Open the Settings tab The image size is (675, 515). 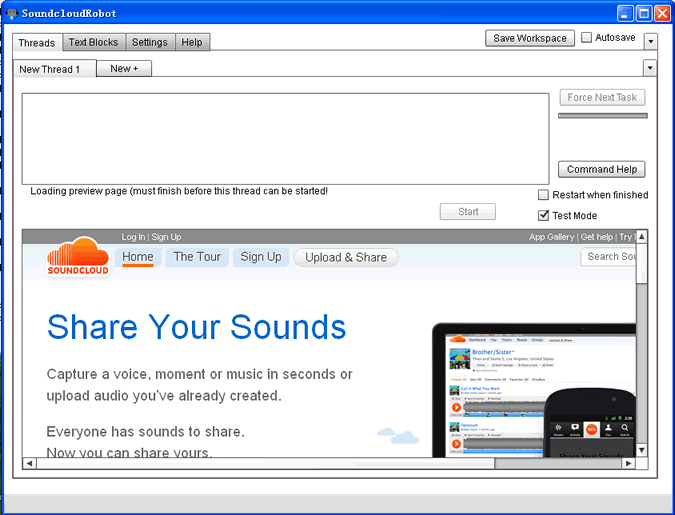150,42
